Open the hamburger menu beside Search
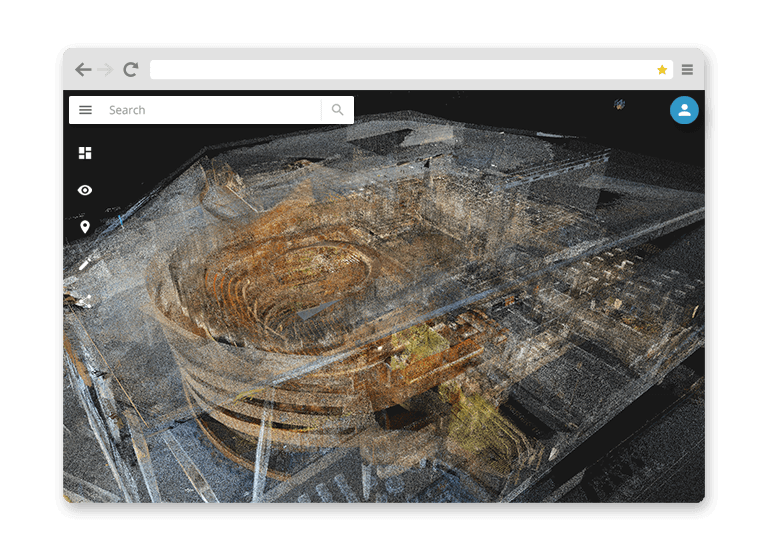The height and width of the screenshot is (550, 770). click(x=85, y=110)
